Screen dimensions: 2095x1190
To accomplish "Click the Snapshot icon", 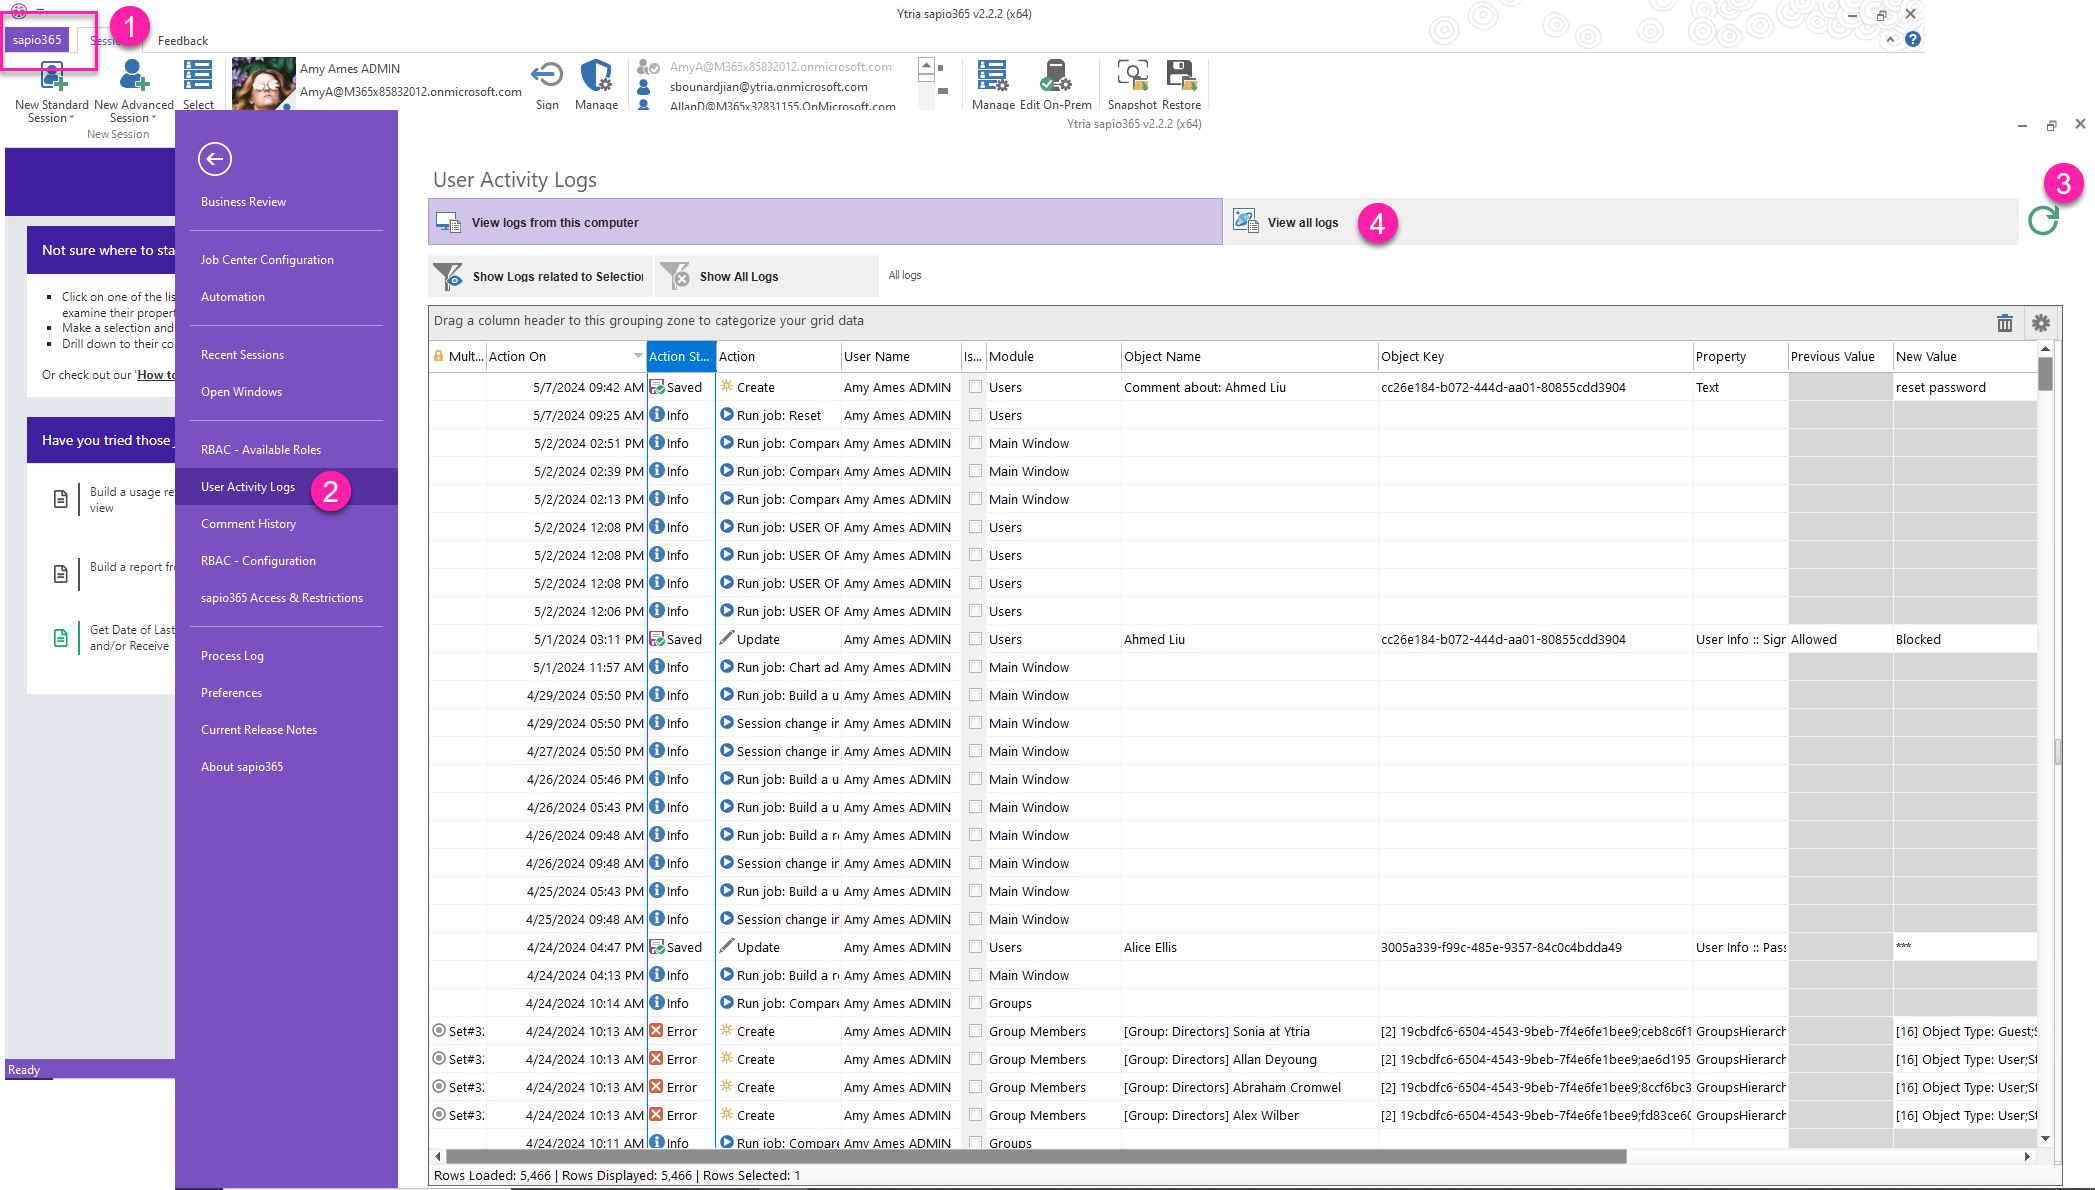I will tap(1132, 77).
